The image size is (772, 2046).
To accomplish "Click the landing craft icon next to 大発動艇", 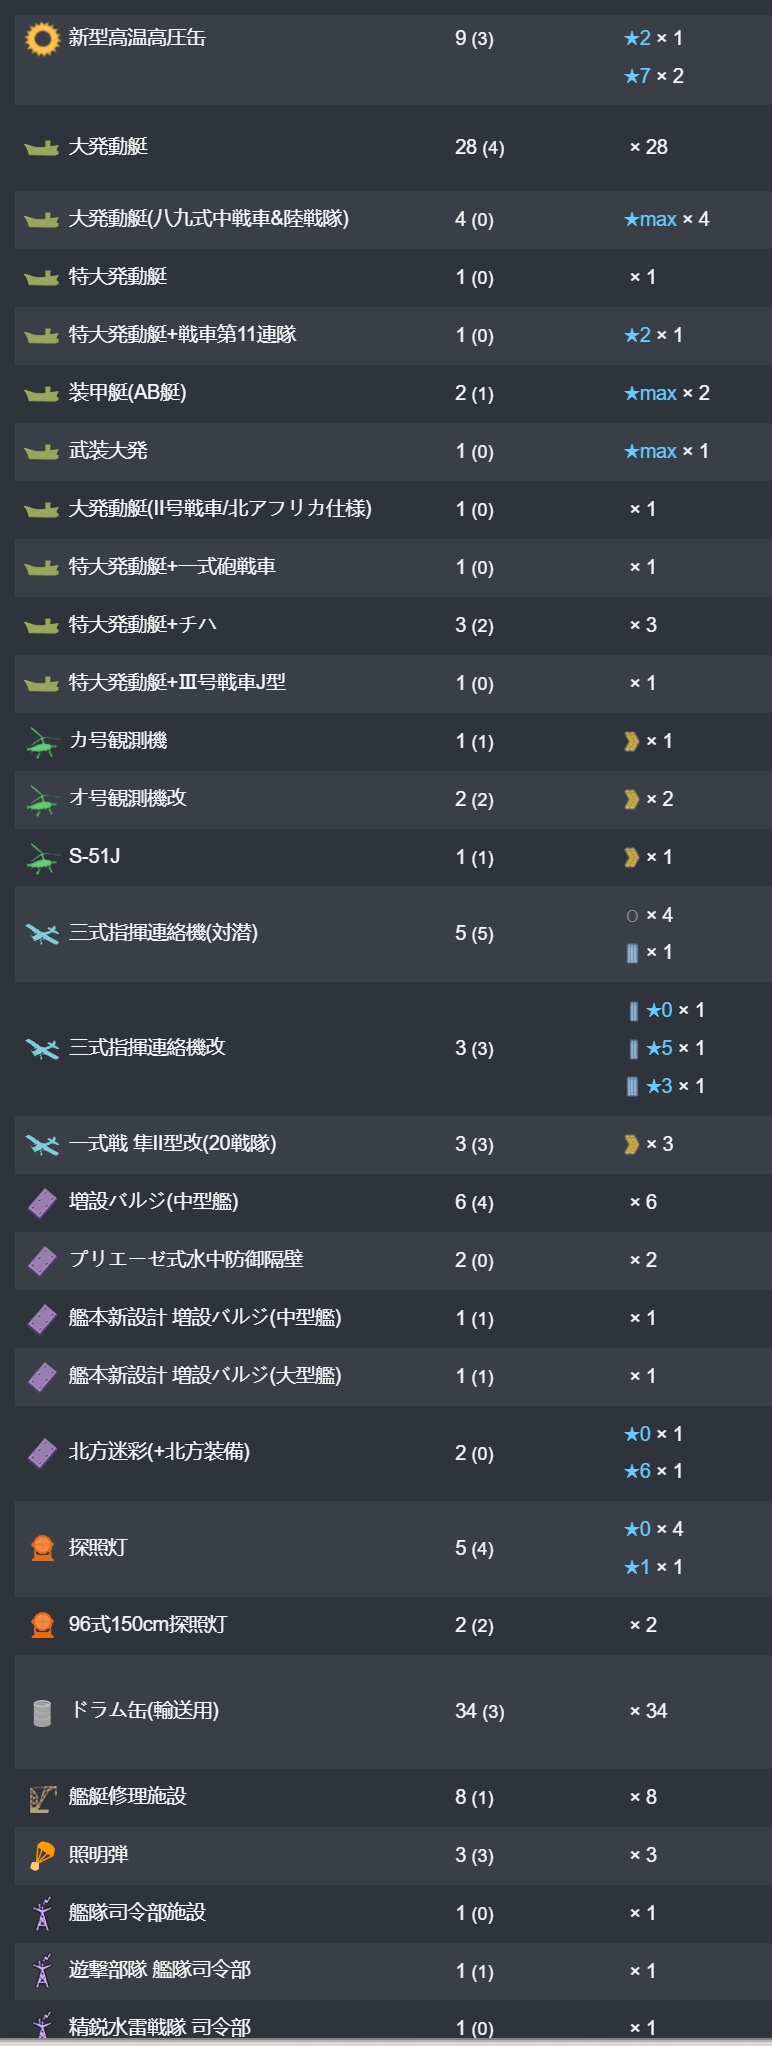I will 42,148.
